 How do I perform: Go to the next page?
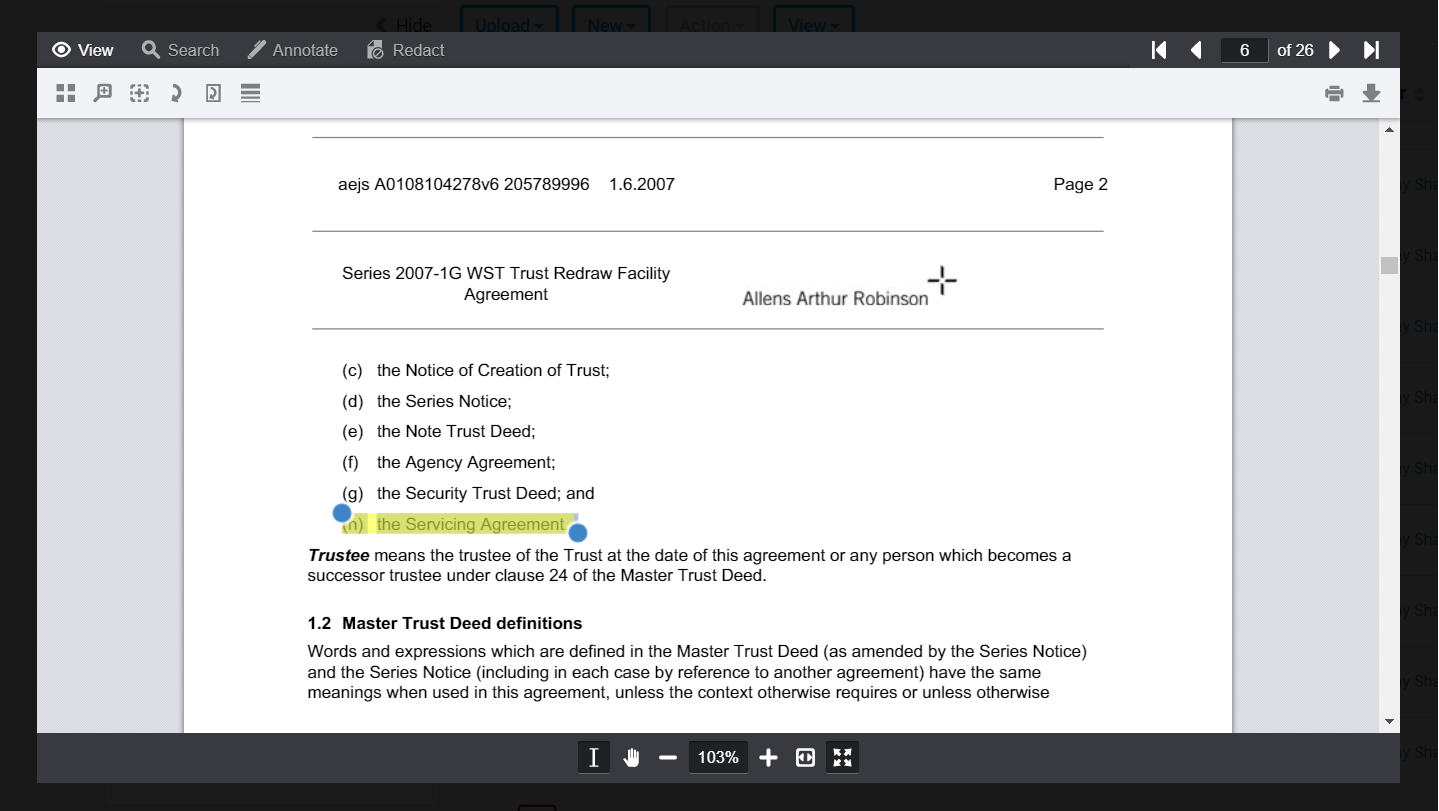coord(1334,50)
